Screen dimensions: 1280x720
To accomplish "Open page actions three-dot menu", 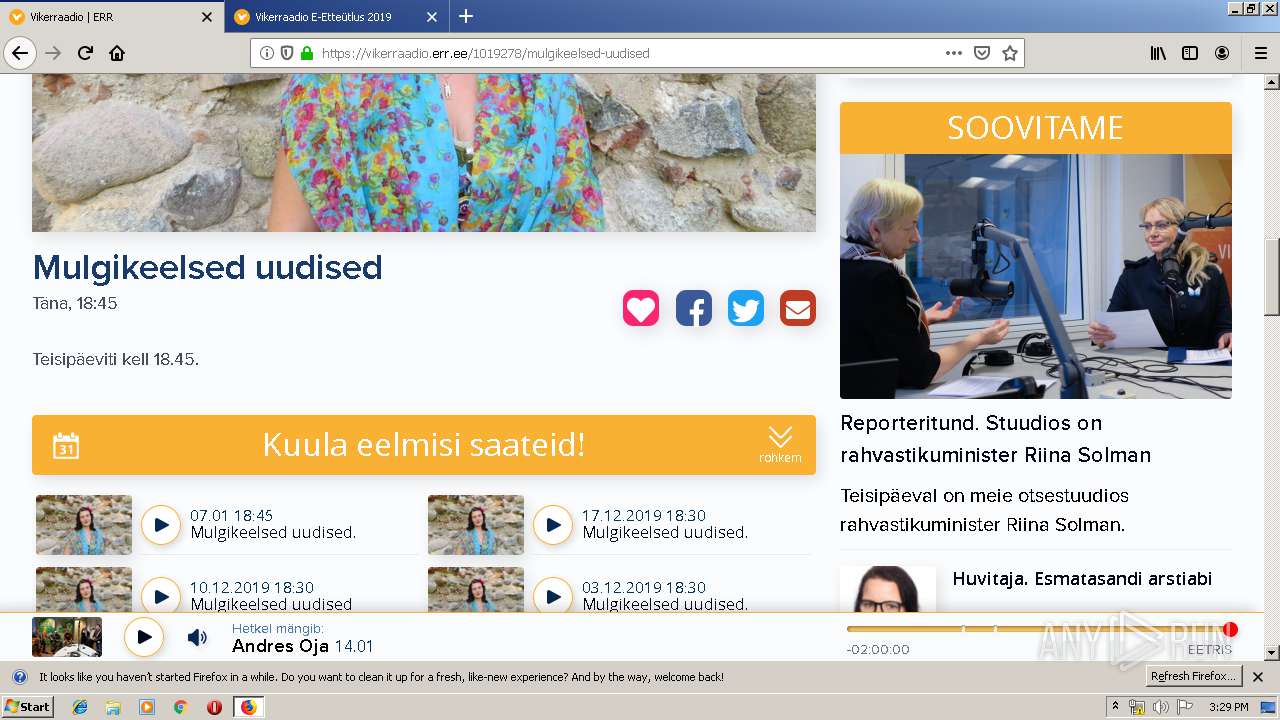I will (954, 53).
